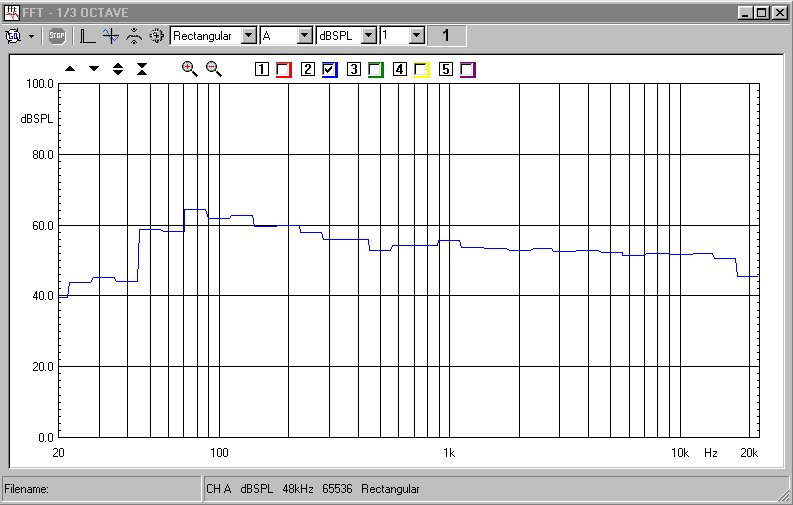The height and width of the screenshot is (505, 793).
Task: Select the L-shaped axis settings icon
Action: click(88, 36)
